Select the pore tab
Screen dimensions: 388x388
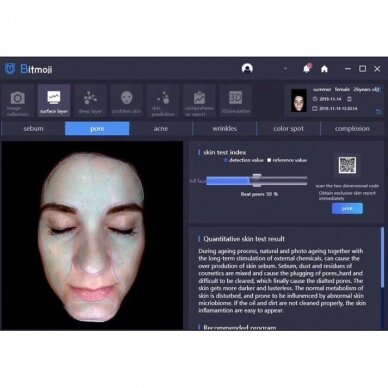[97, 129]
